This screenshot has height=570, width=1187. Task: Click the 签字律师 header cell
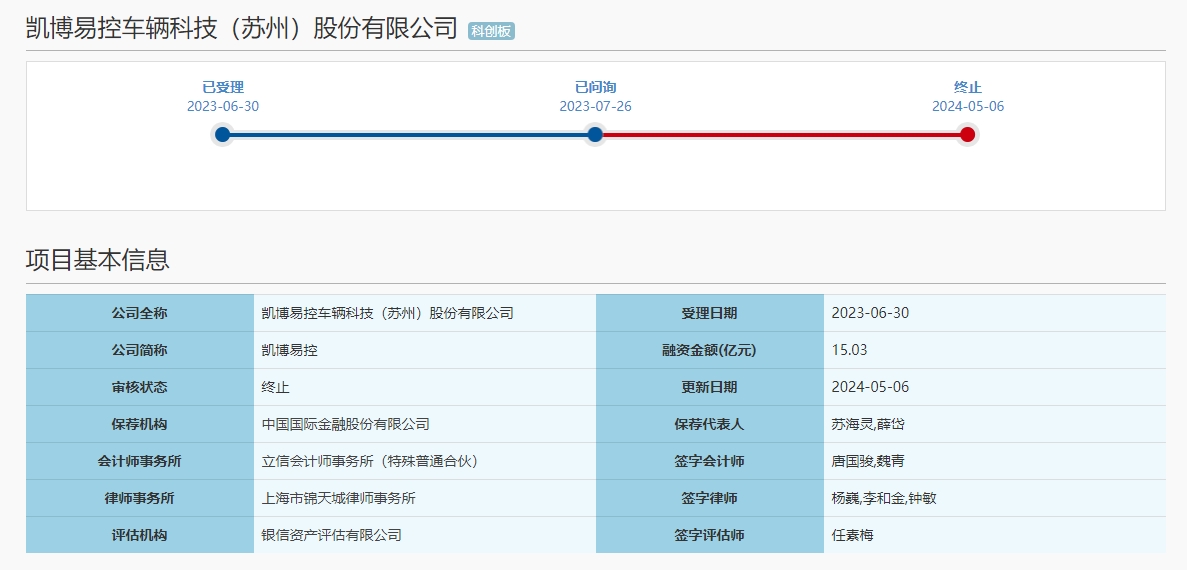pos(710,498)
